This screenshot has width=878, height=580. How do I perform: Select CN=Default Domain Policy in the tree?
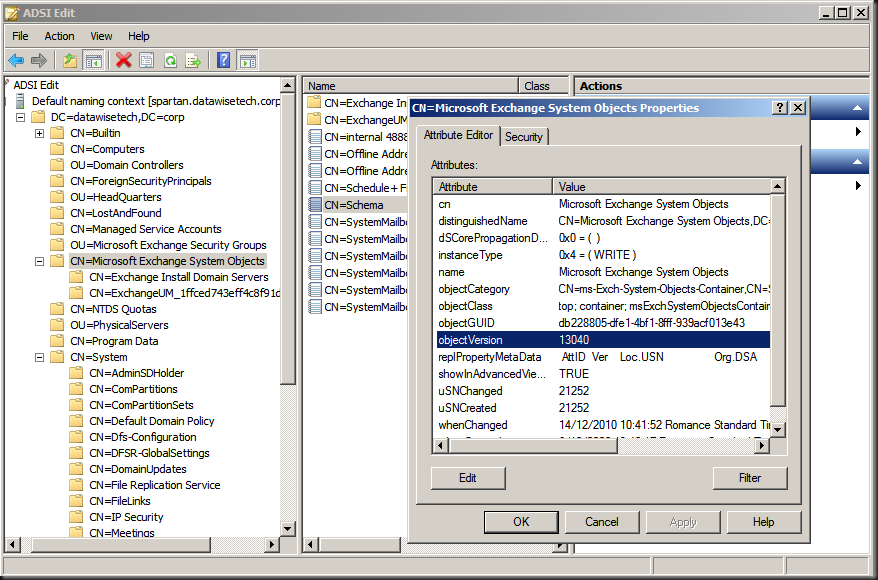151,421
